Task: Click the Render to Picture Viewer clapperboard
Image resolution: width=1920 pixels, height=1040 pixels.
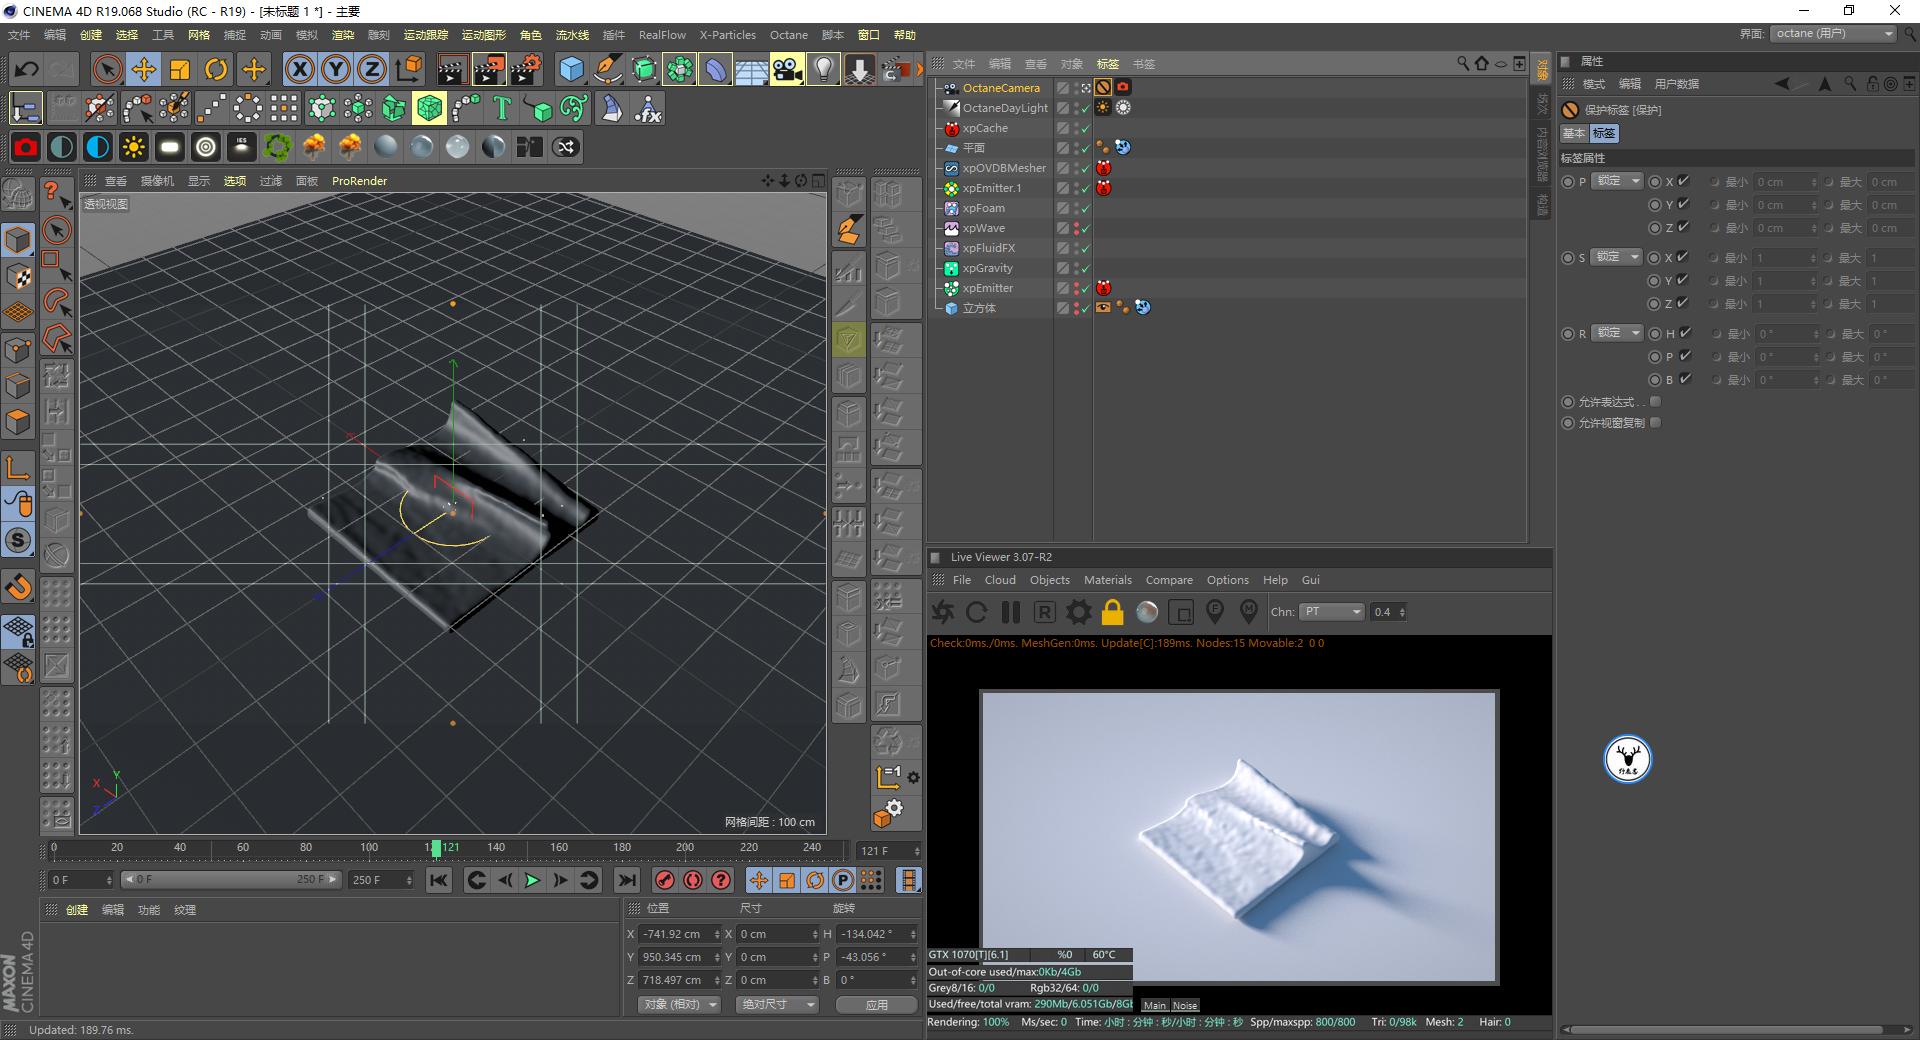Action: click(489, 69)
